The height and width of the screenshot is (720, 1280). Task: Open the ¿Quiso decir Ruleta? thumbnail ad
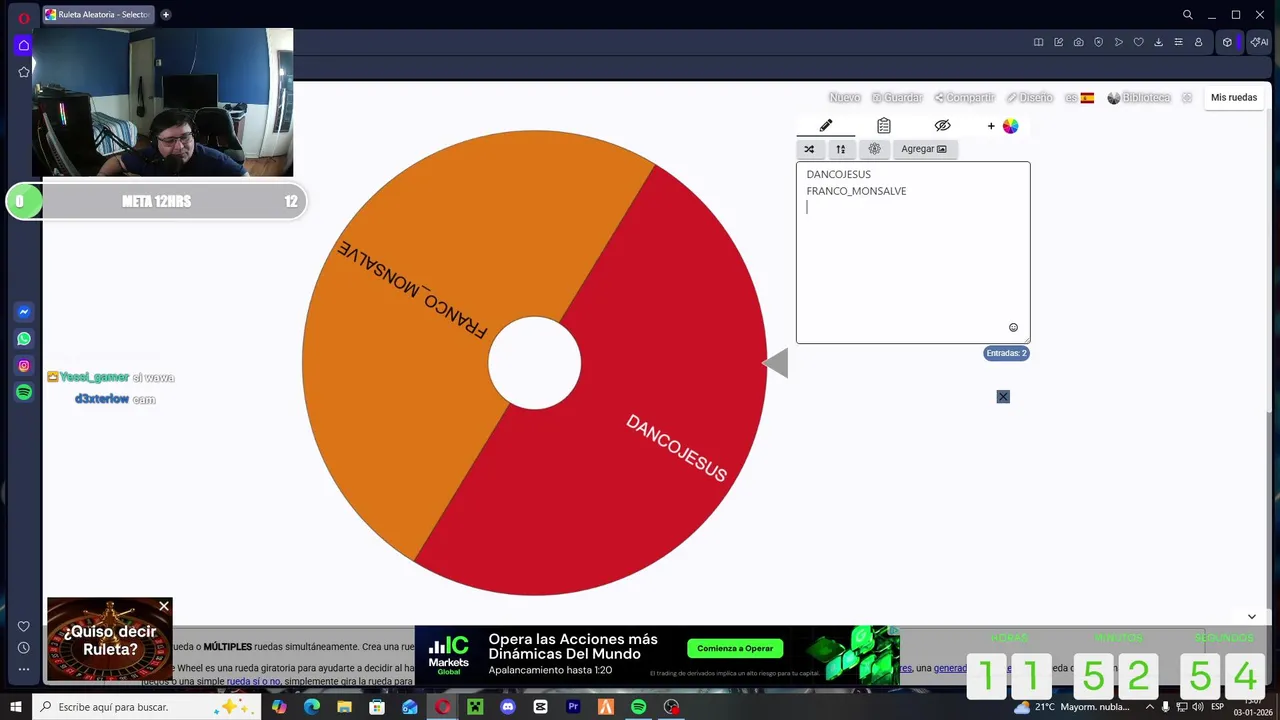click(x=110, y=640)
